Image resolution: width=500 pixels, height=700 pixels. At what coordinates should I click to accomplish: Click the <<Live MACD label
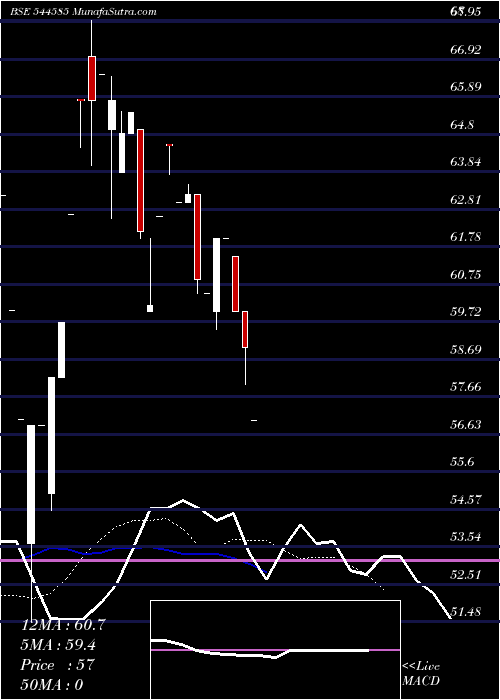(x=421, y=674)
